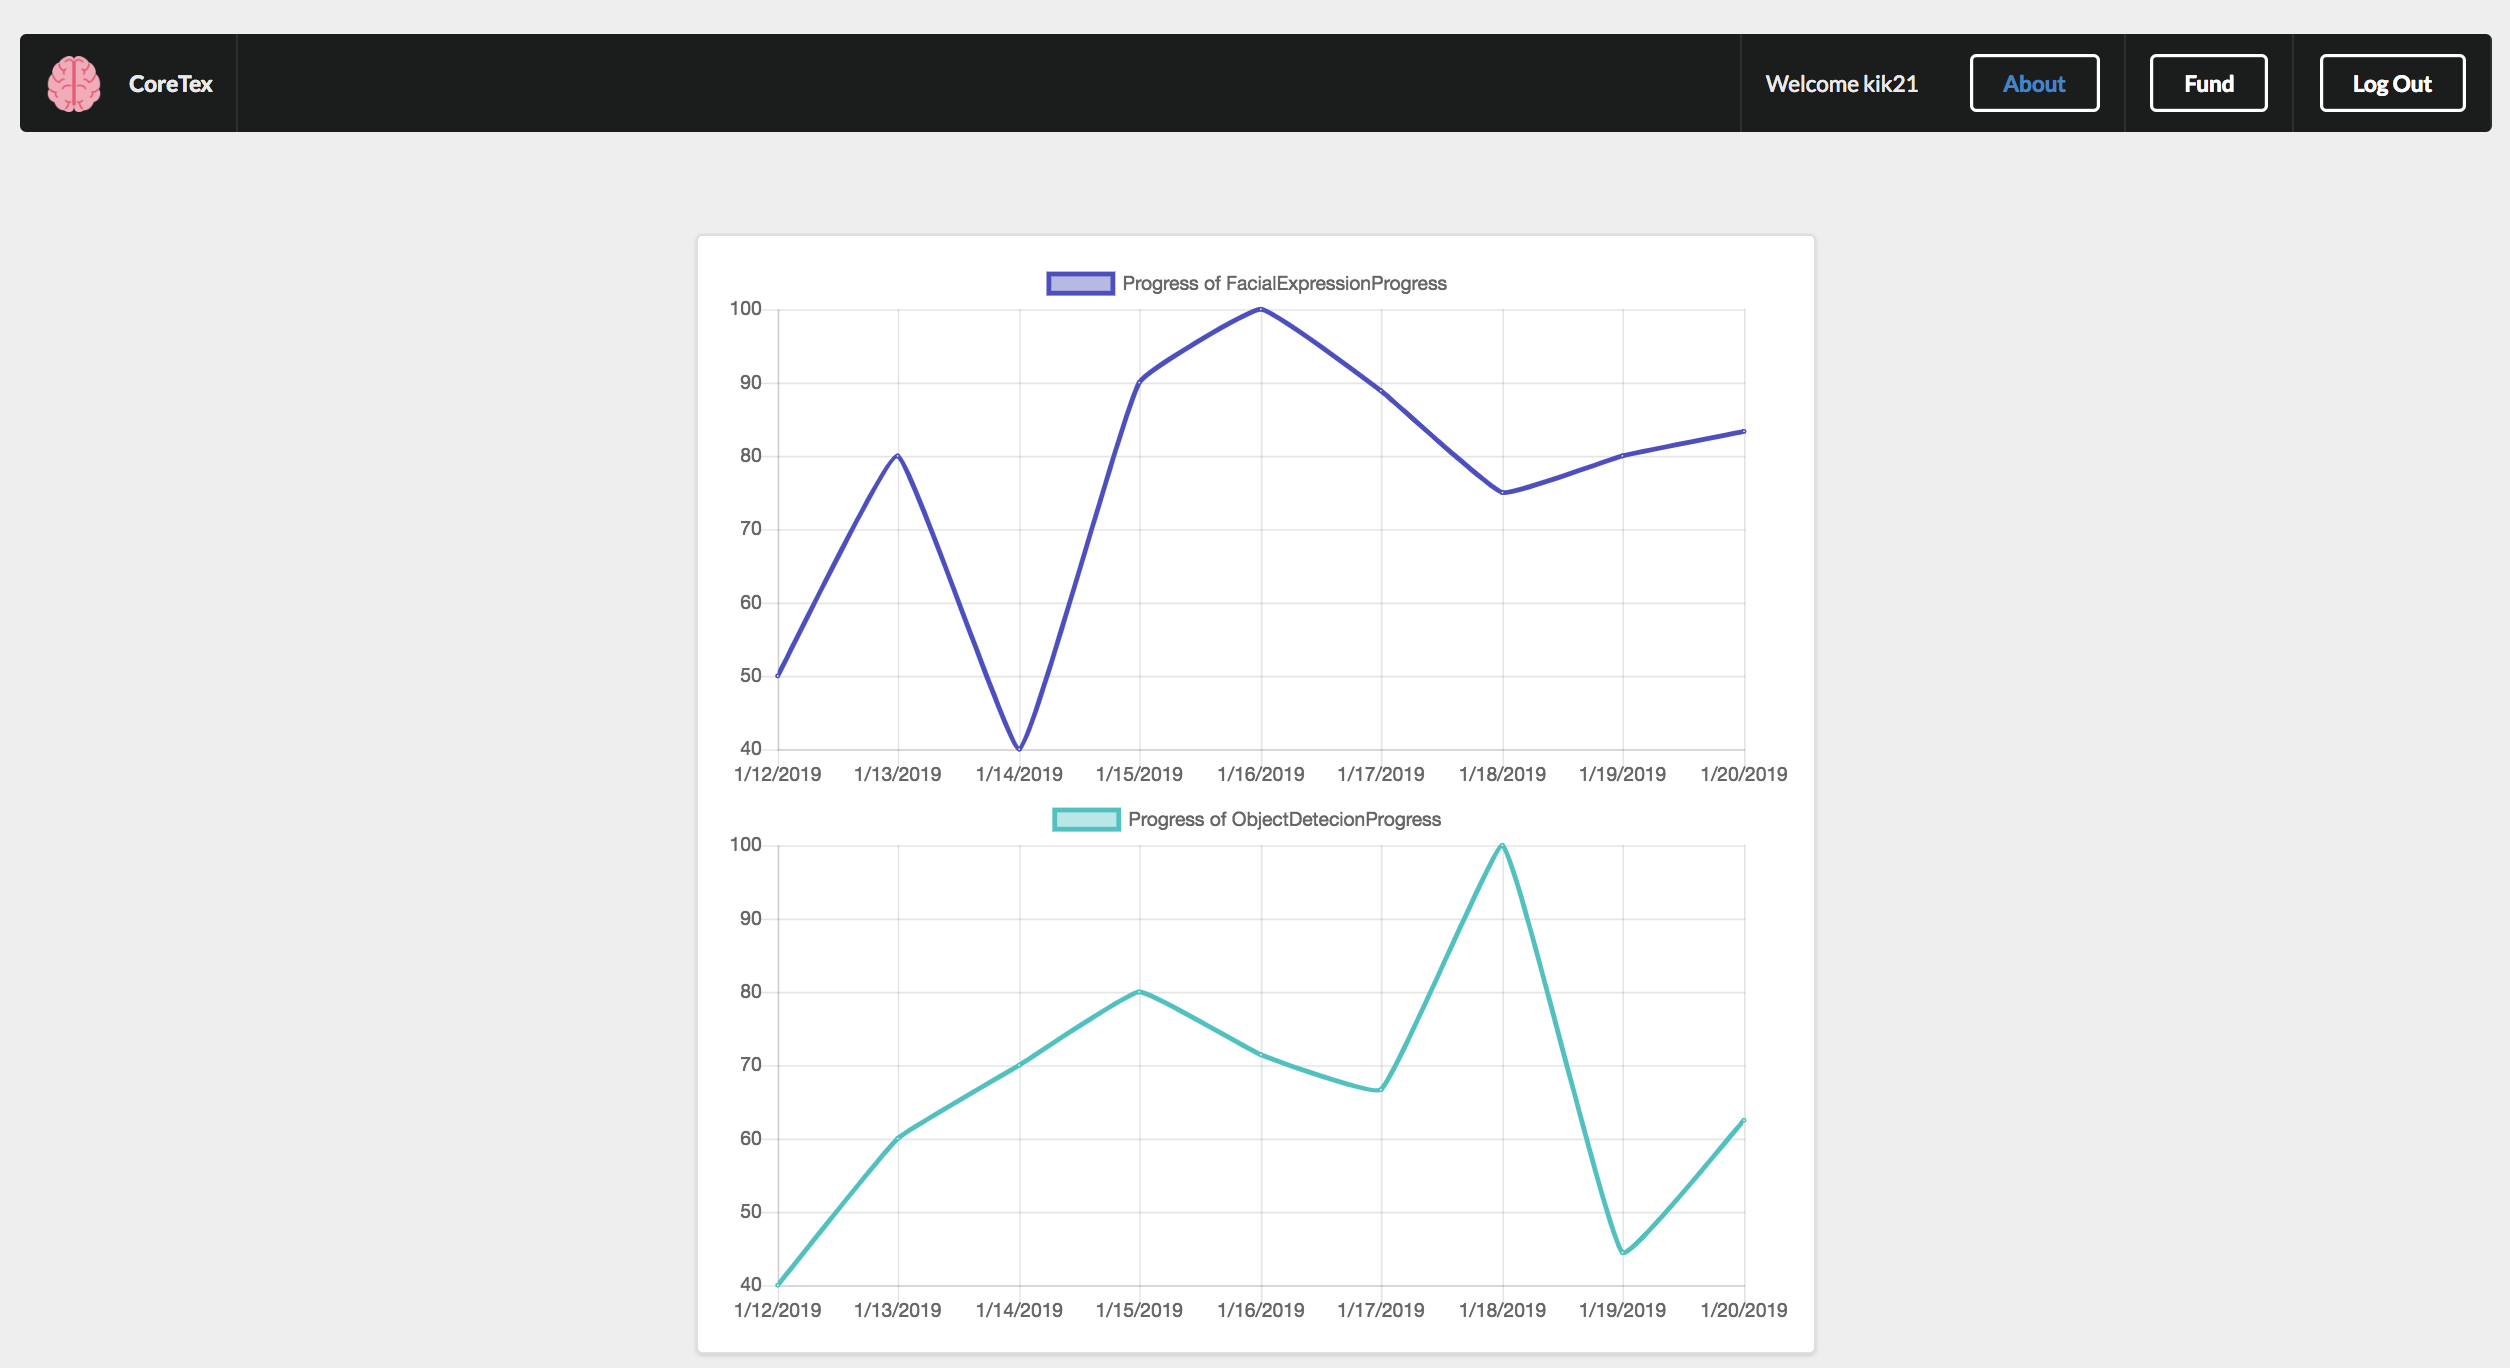Log out of the account
The width and height of the screenshot is (2510, 1368).
[x=2391, y=84]
